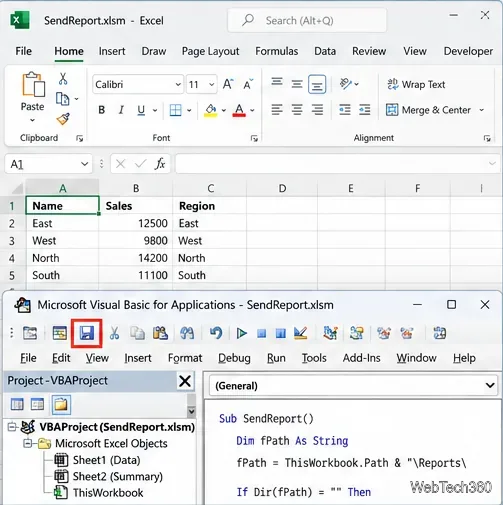Apply cell borders in Excel ribbon
This screenshot has width=503, height=505.
point(175,110)
